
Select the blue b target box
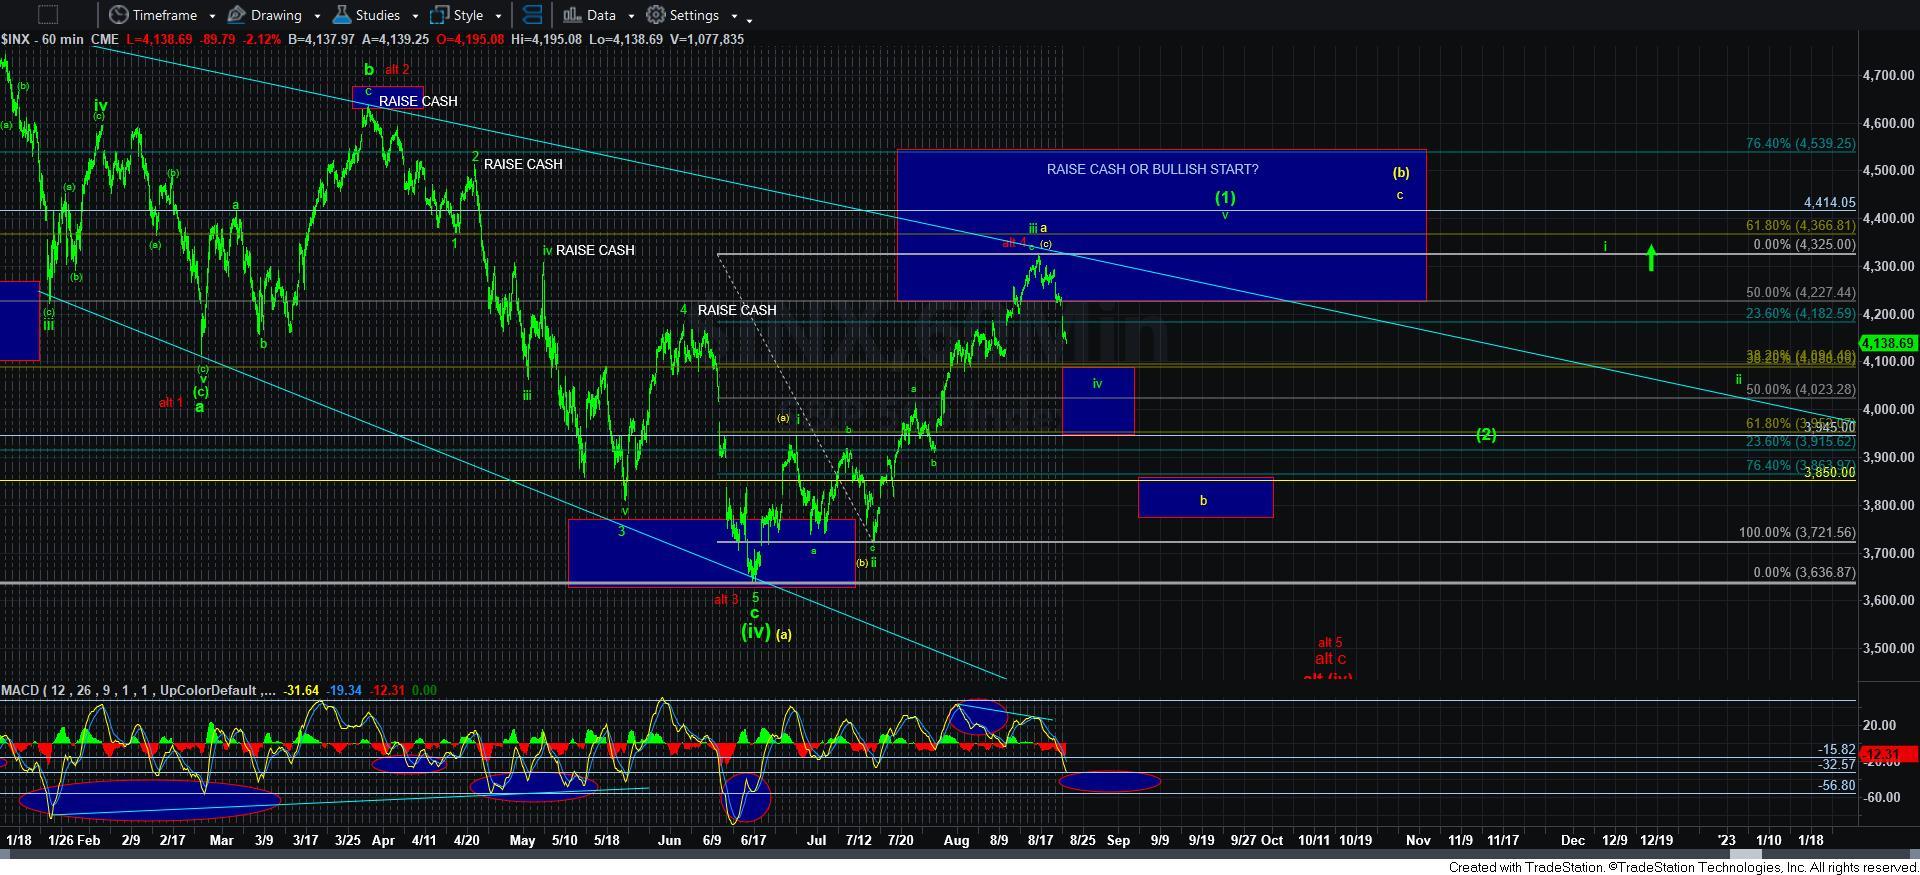click(x=1205, y=498)
